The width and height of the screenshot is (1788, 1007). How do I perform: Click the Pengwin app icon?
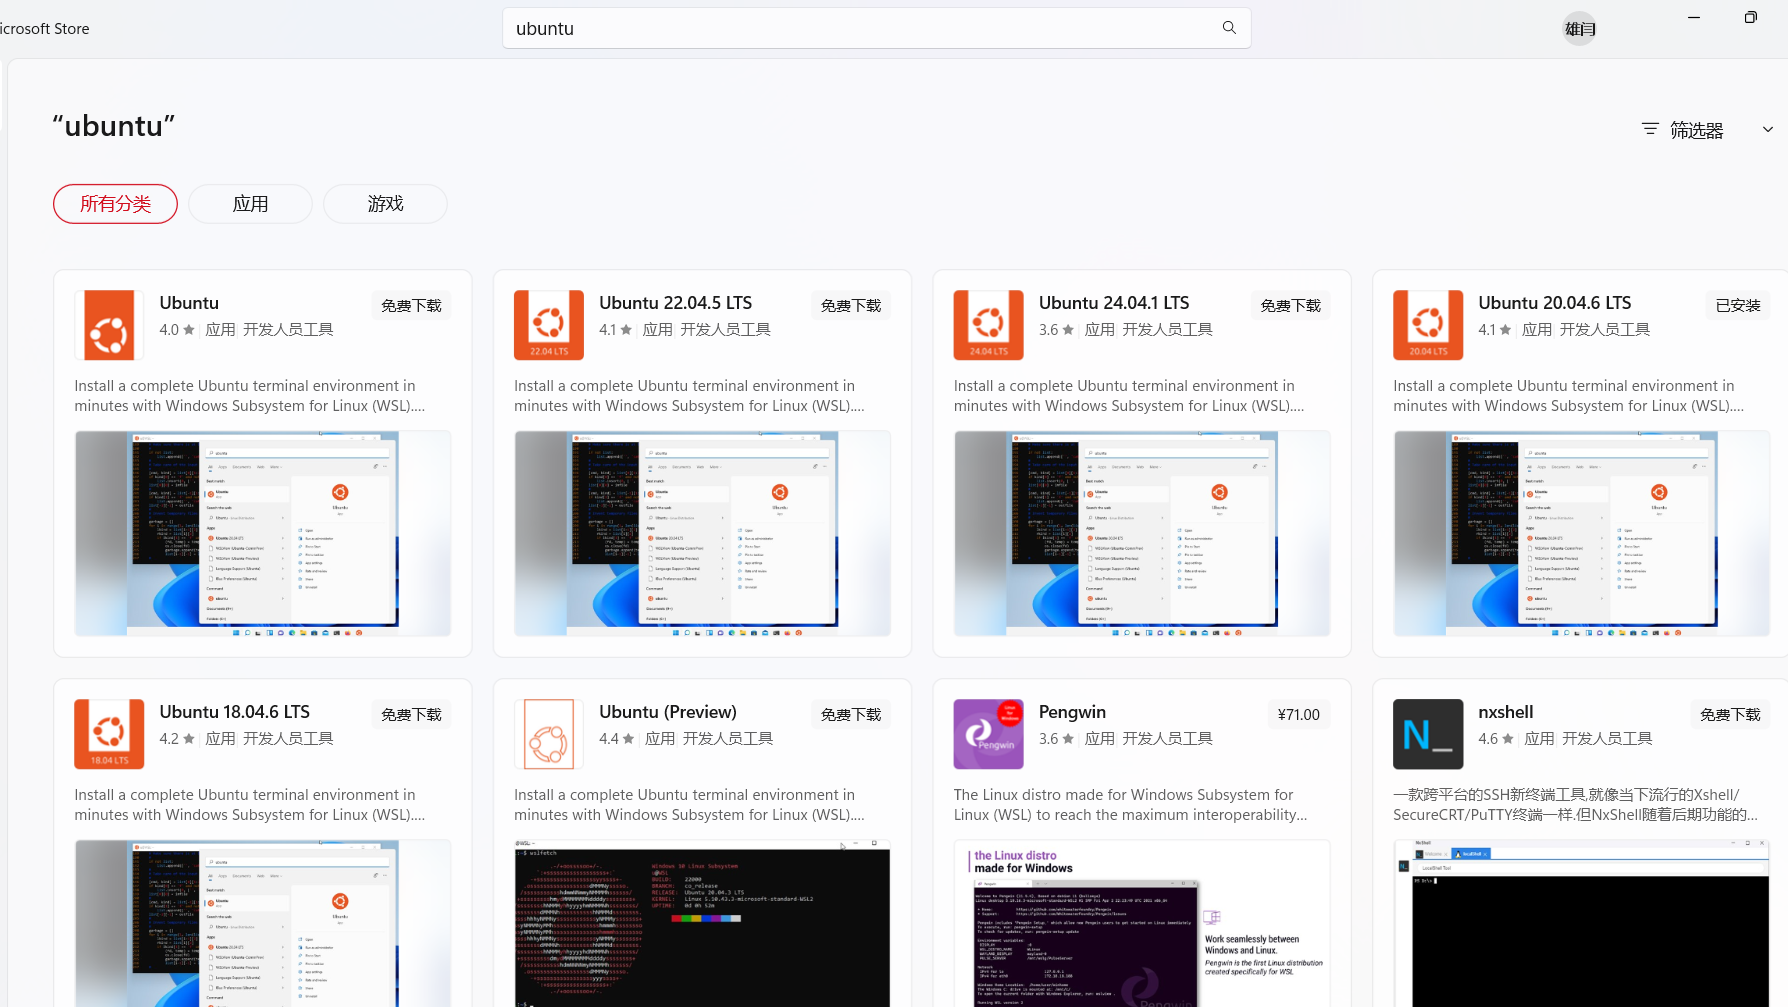click(988, 734)
